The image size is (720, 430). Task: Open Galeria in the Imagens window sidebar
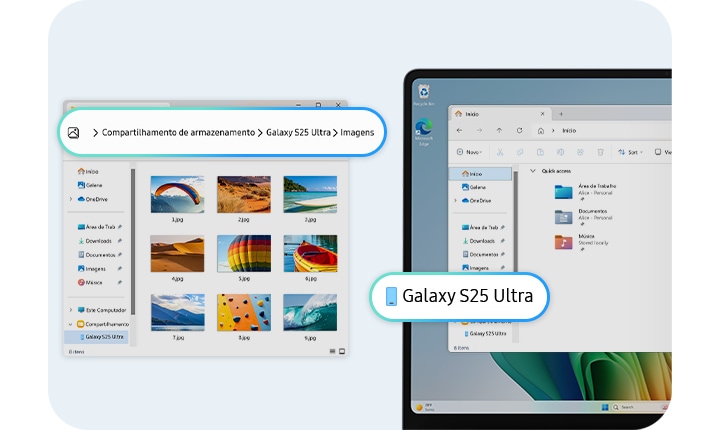point(90,185)
